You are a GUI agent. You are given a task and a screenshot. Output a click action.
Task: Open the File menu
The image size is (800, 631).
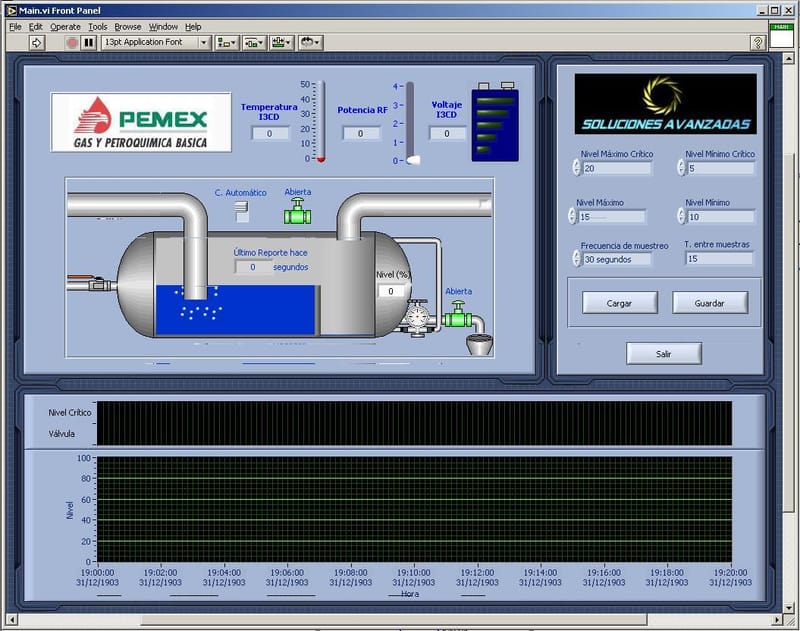pyautogui.click(x=15, y=27)
